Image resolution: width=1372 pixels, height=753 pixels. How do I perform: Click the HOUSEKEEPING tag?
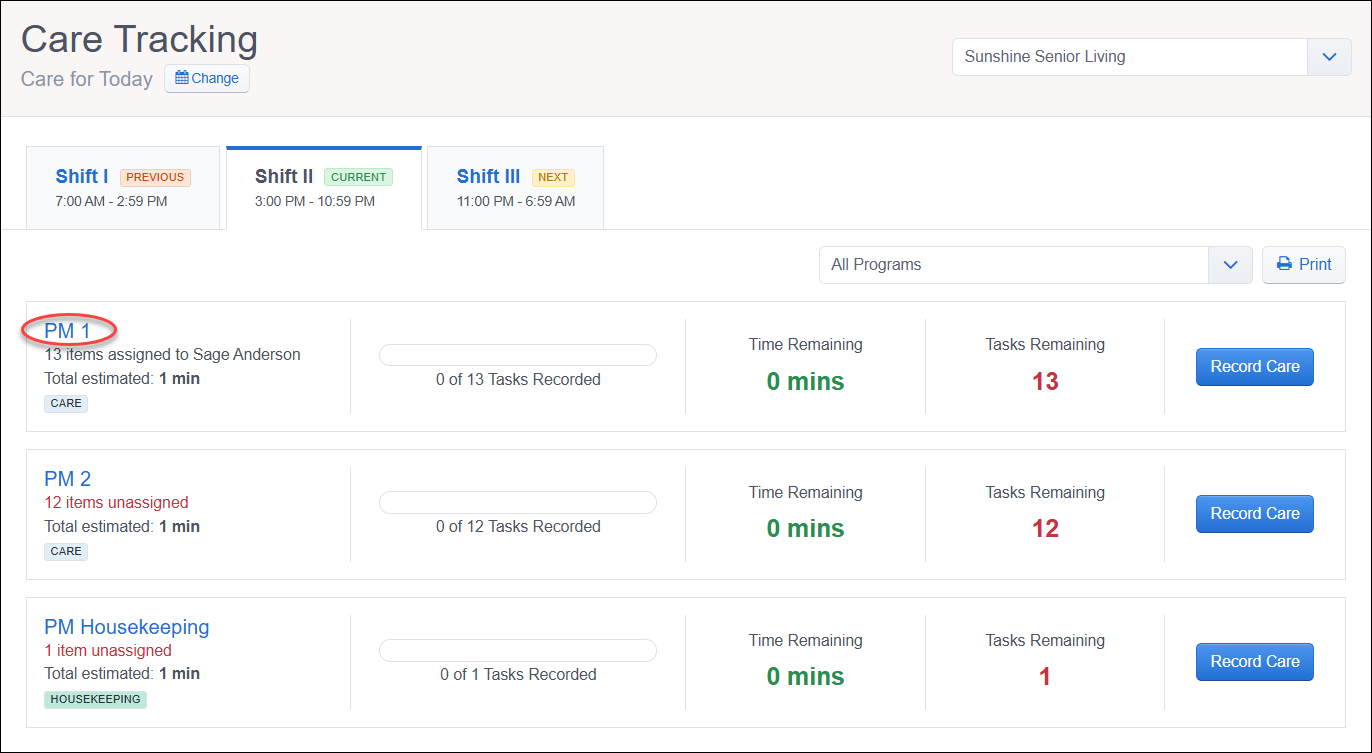coord(95,699)
